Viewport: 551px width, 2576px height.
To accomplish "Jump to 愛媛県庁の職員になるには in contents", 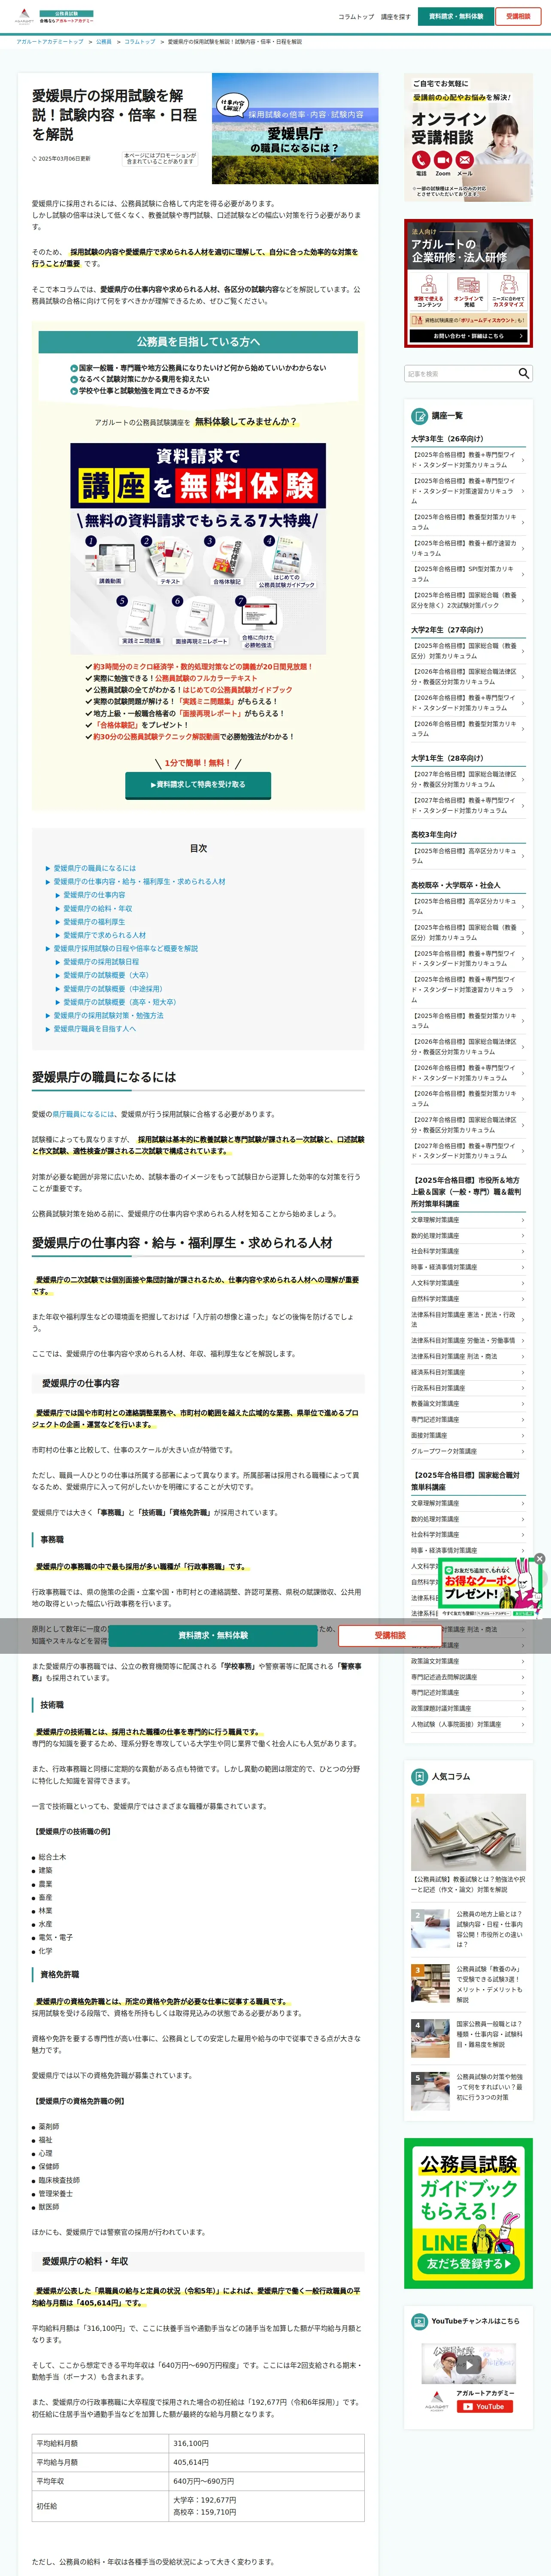I will pyautogui.click(x=95, y=868).
